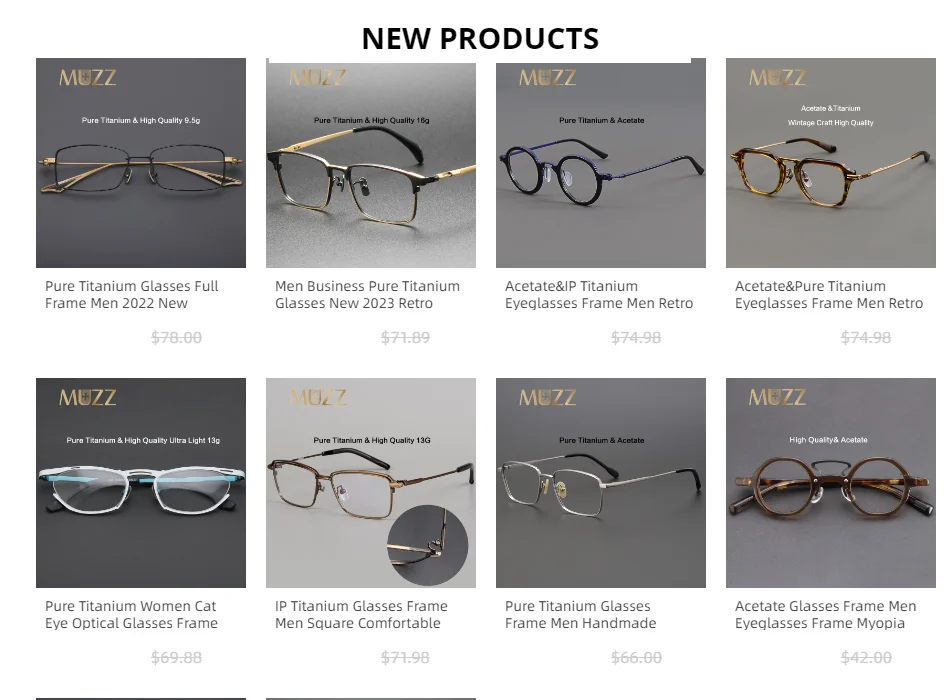Click the NEW PRODUCTS heading

point(480,39)
